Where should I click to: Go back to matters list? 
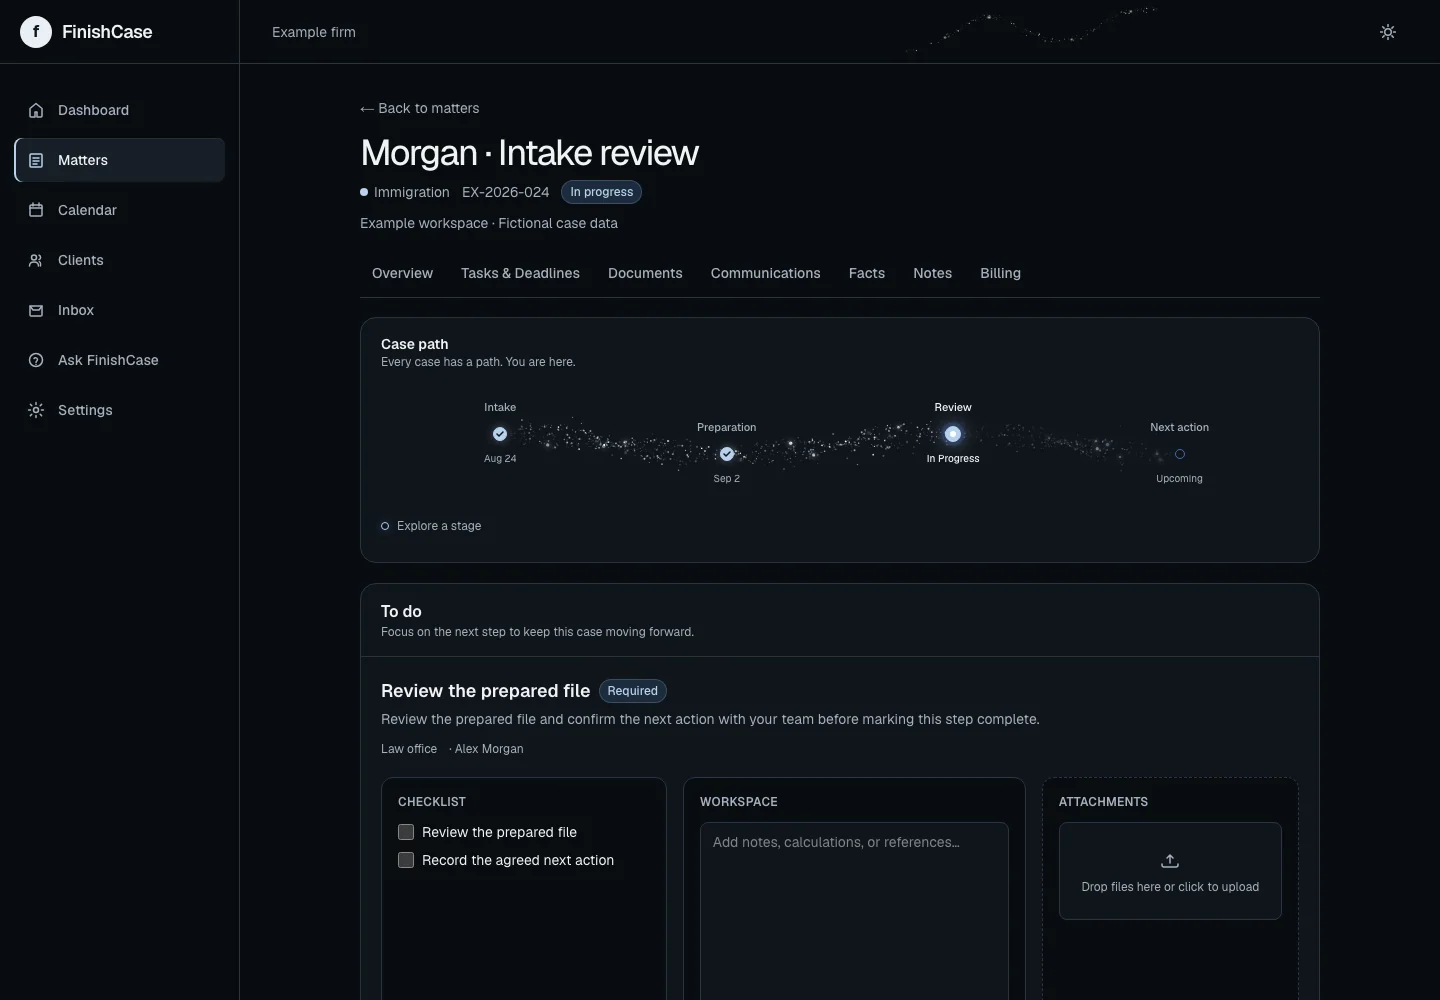coord(420,108)
